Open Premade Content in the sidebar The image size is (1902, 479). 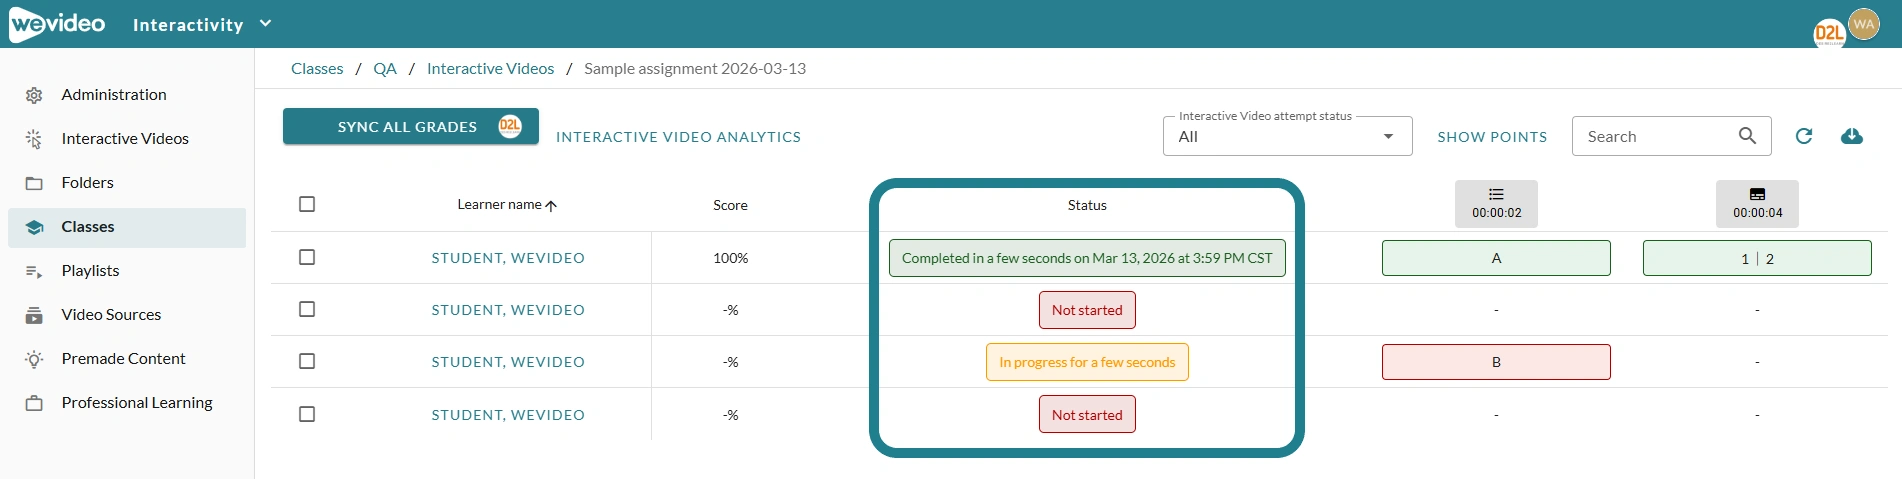(x=127, y=359)
